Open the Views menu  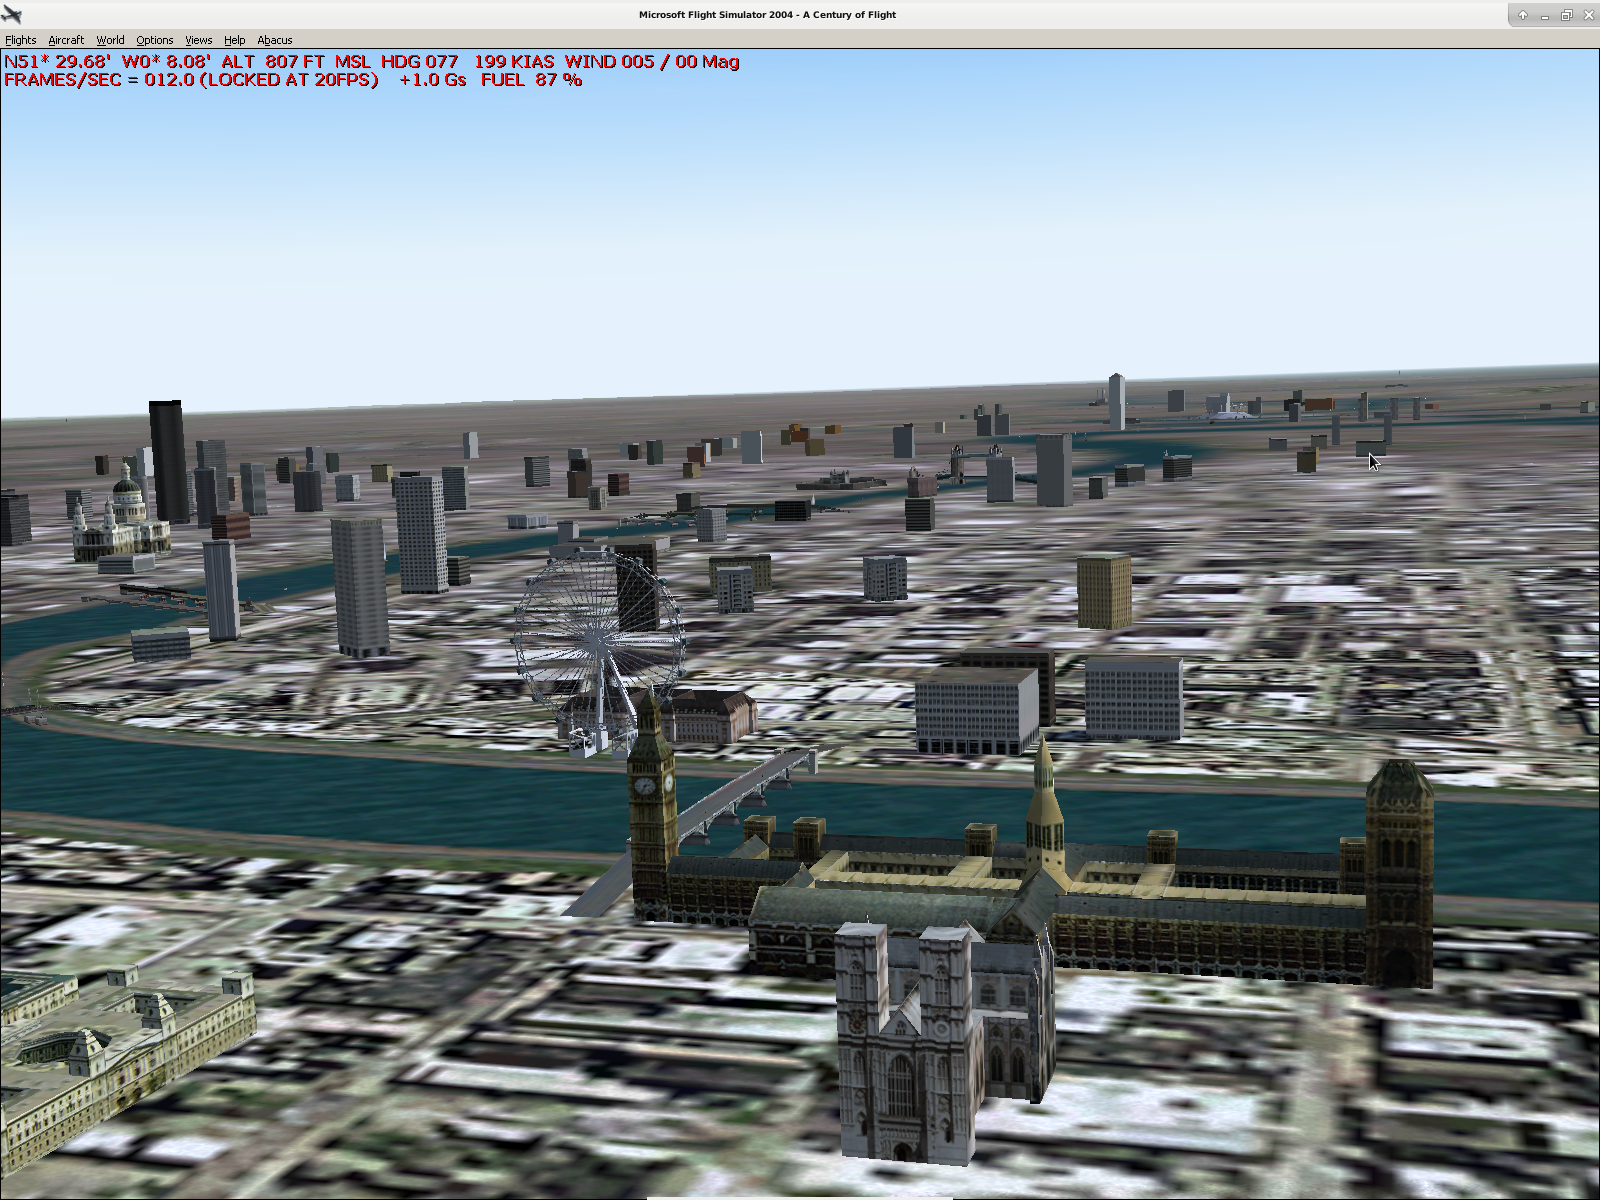198,40
